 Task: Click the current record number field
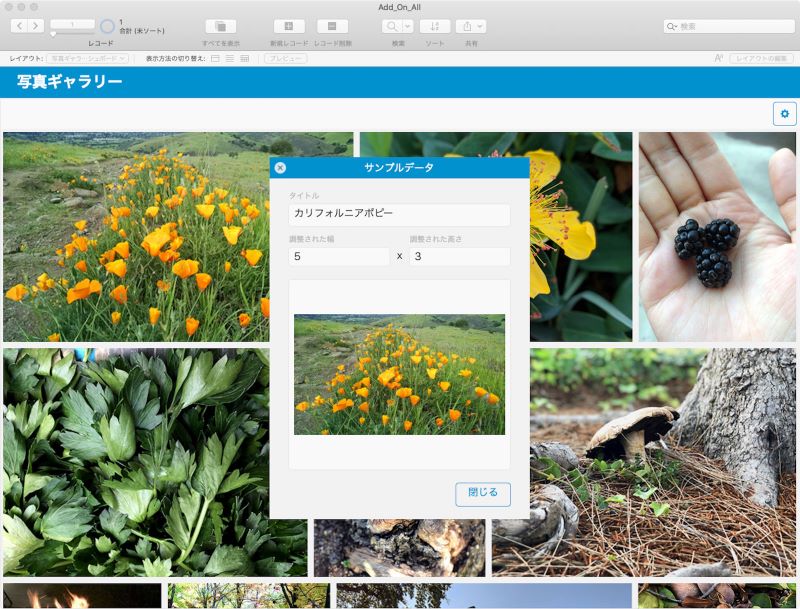[x=72, y=24]
